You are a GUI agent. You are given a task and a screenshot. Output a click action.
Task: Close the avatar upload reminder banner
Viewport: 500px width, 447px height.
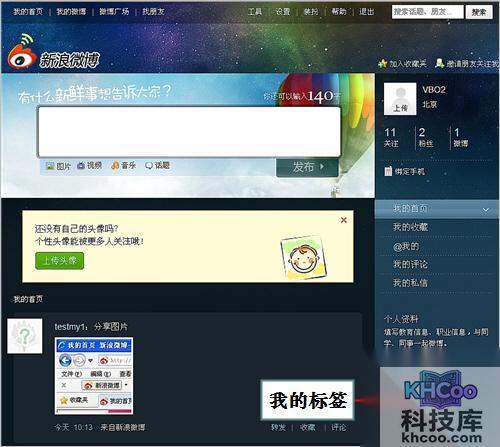[344, 220]
